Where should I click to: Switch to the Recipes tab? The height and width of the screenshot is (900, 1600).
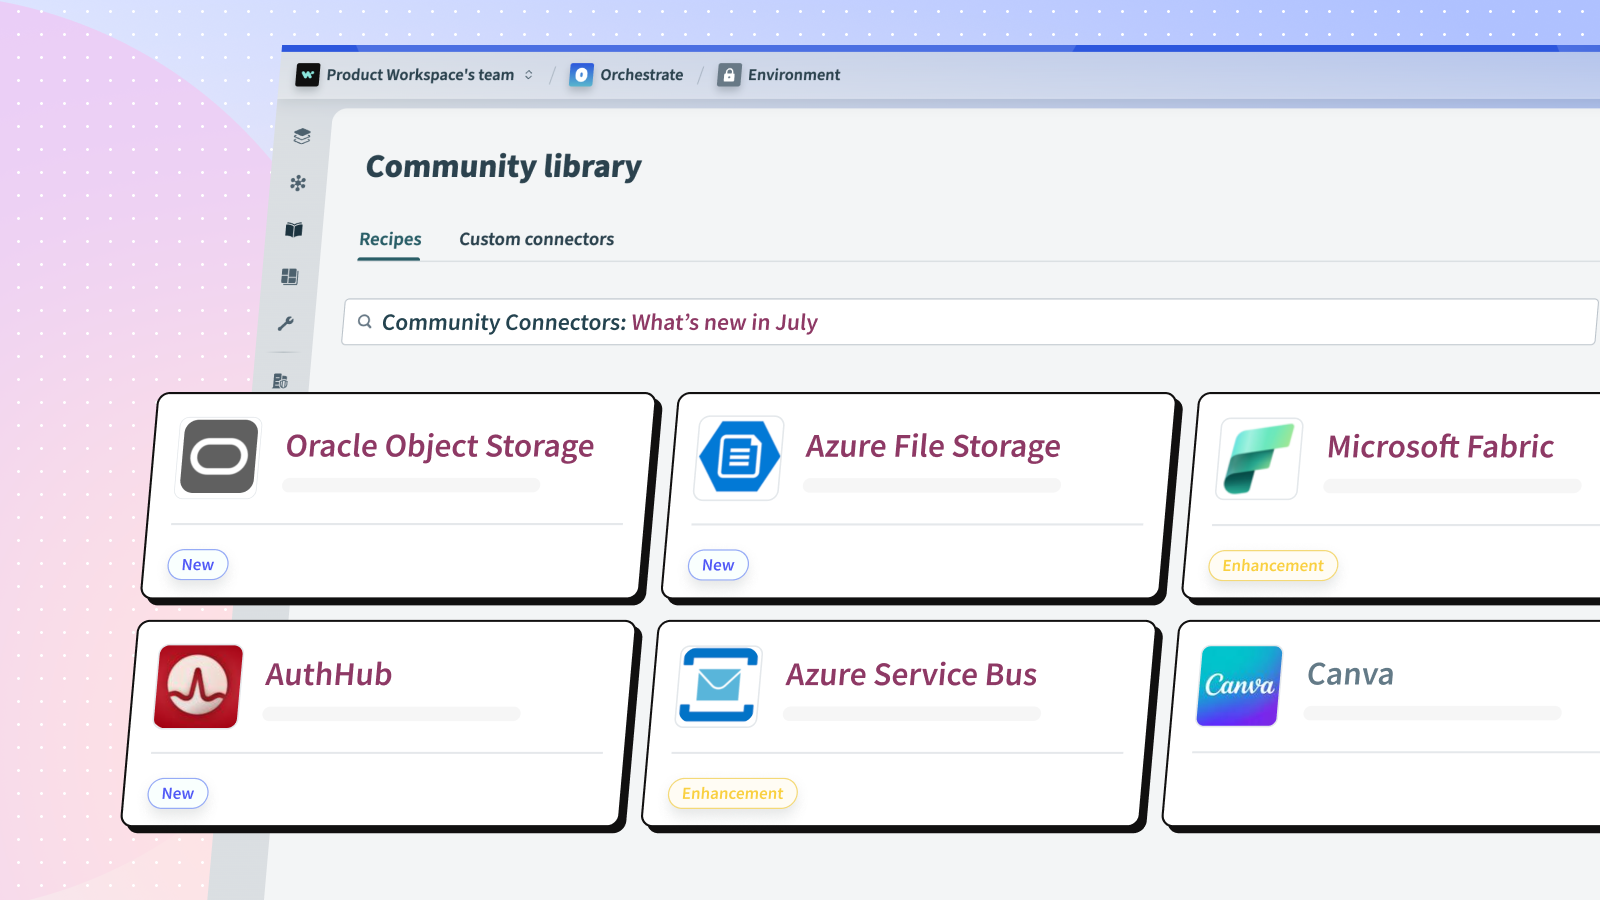pos(390,239)
